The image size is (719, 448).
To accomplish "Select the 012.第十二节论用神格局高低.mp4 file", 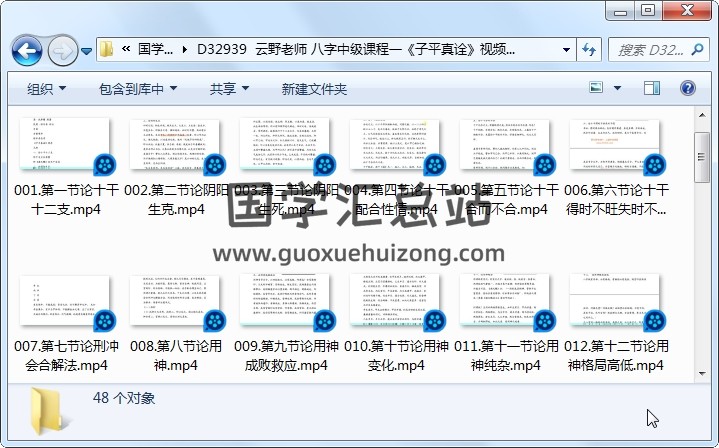I will click(x=615, y=319).
